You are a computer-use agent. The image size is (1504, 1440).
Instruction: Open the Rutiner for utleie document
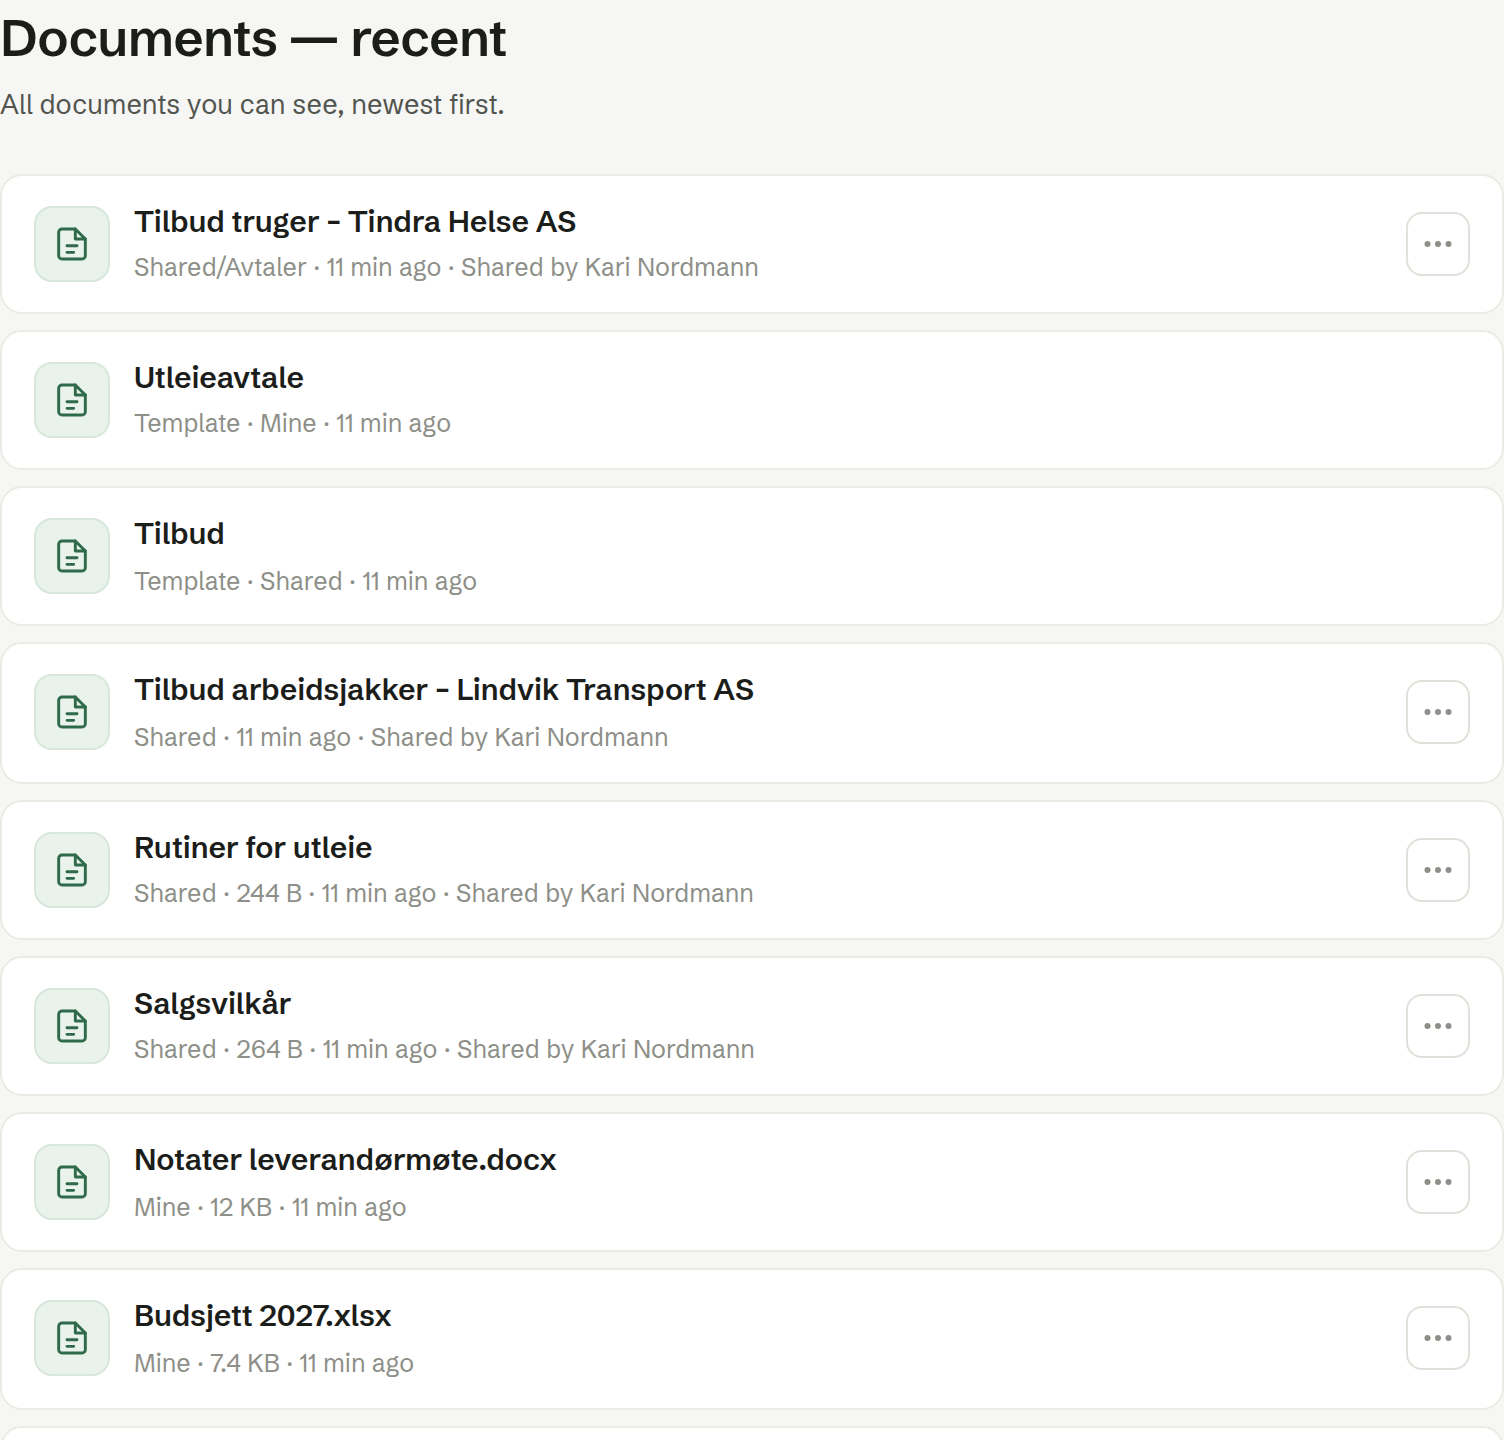click(x=253, y=848)
